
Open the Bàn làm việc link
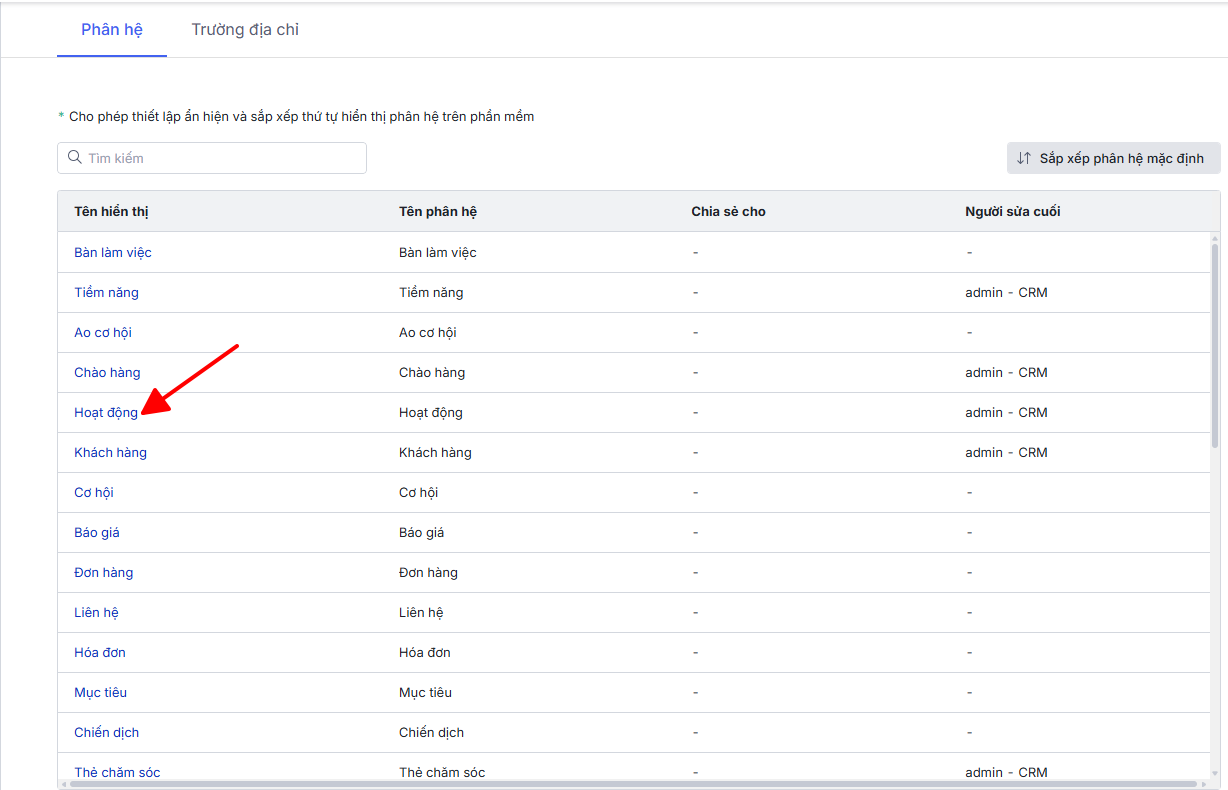[113, 252]
